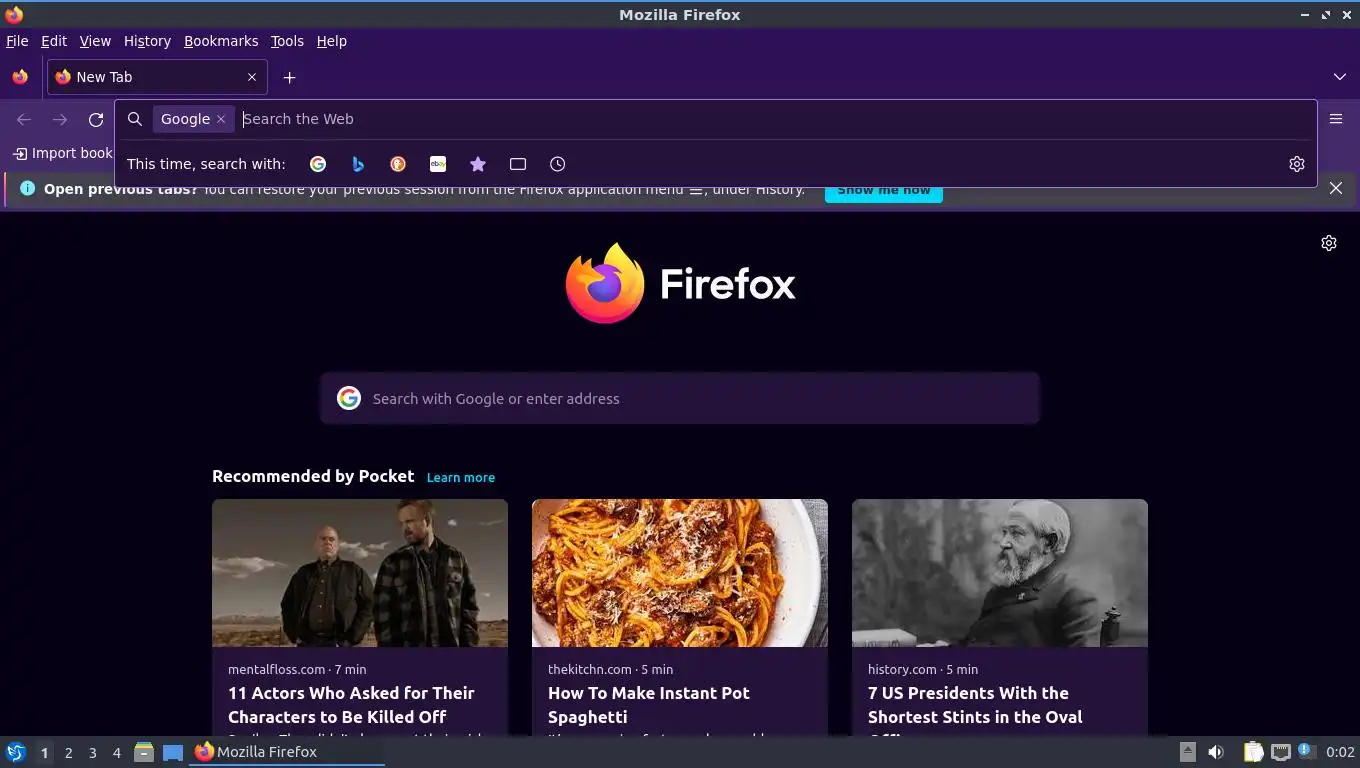Open the spaghetti article thumbnail
Image resolution: width=1360 pixels, height=768 pixels.
pyautogui.click(x=680, y=573)
